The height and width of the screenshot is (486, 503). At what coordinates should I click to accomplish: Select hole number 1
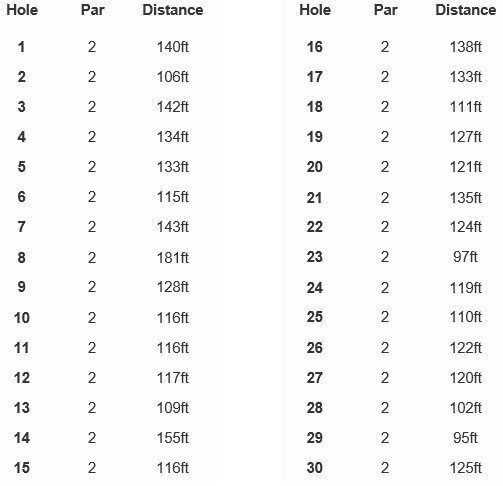coord(21,47)
